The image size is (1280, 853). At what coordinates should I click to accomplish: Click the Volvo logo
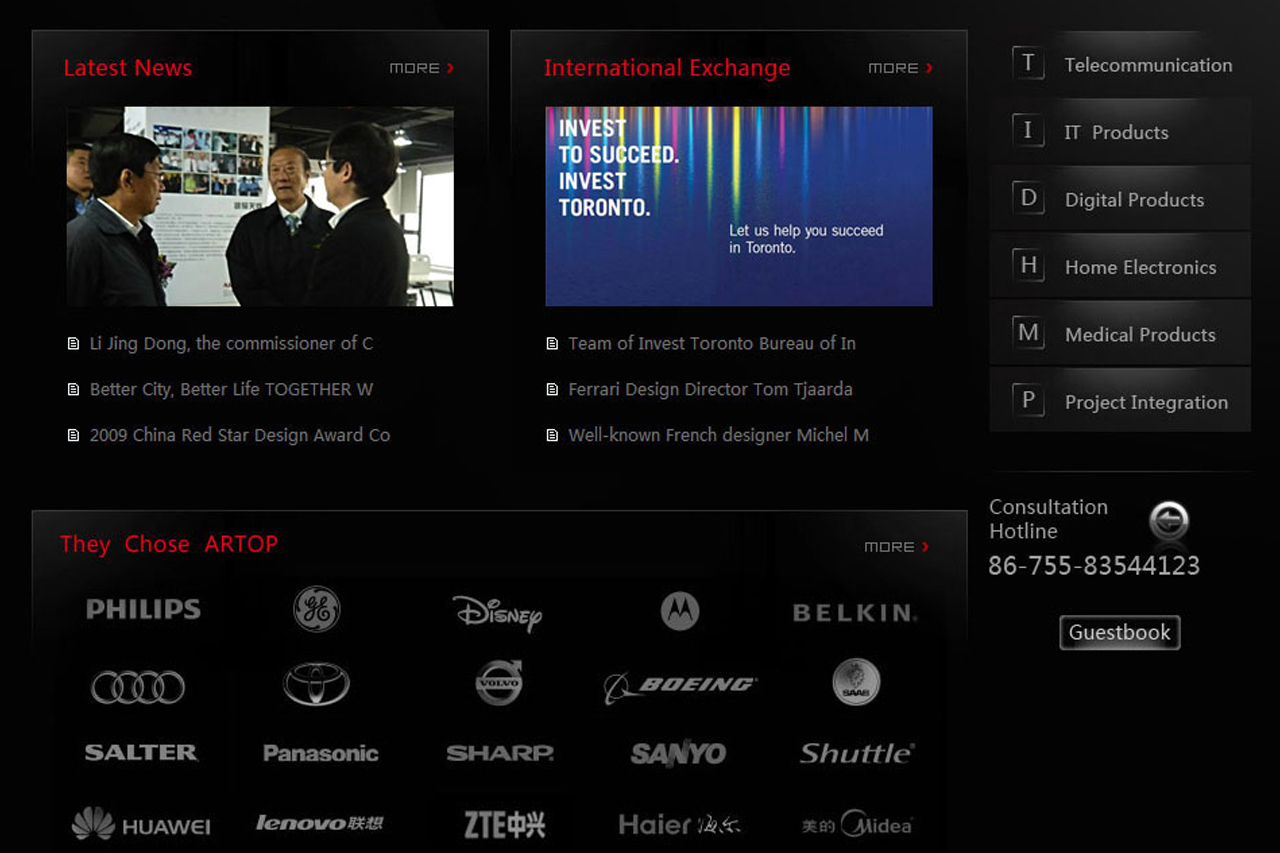pyautogui.click(x=498, y=683)
